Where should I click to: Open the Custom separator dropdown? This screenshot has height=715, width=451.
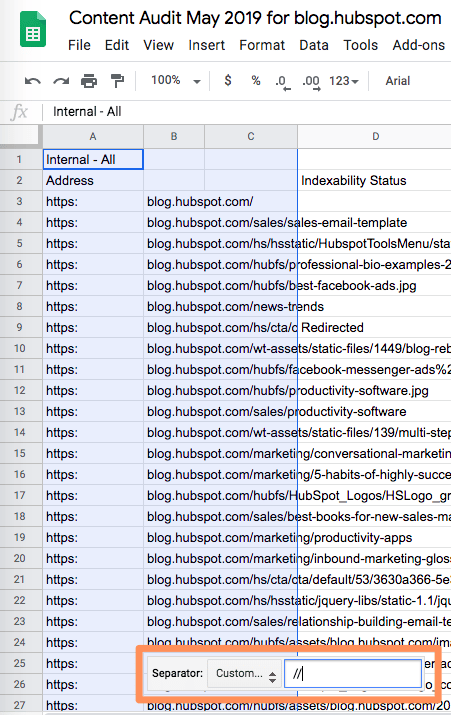pos(244,674)
